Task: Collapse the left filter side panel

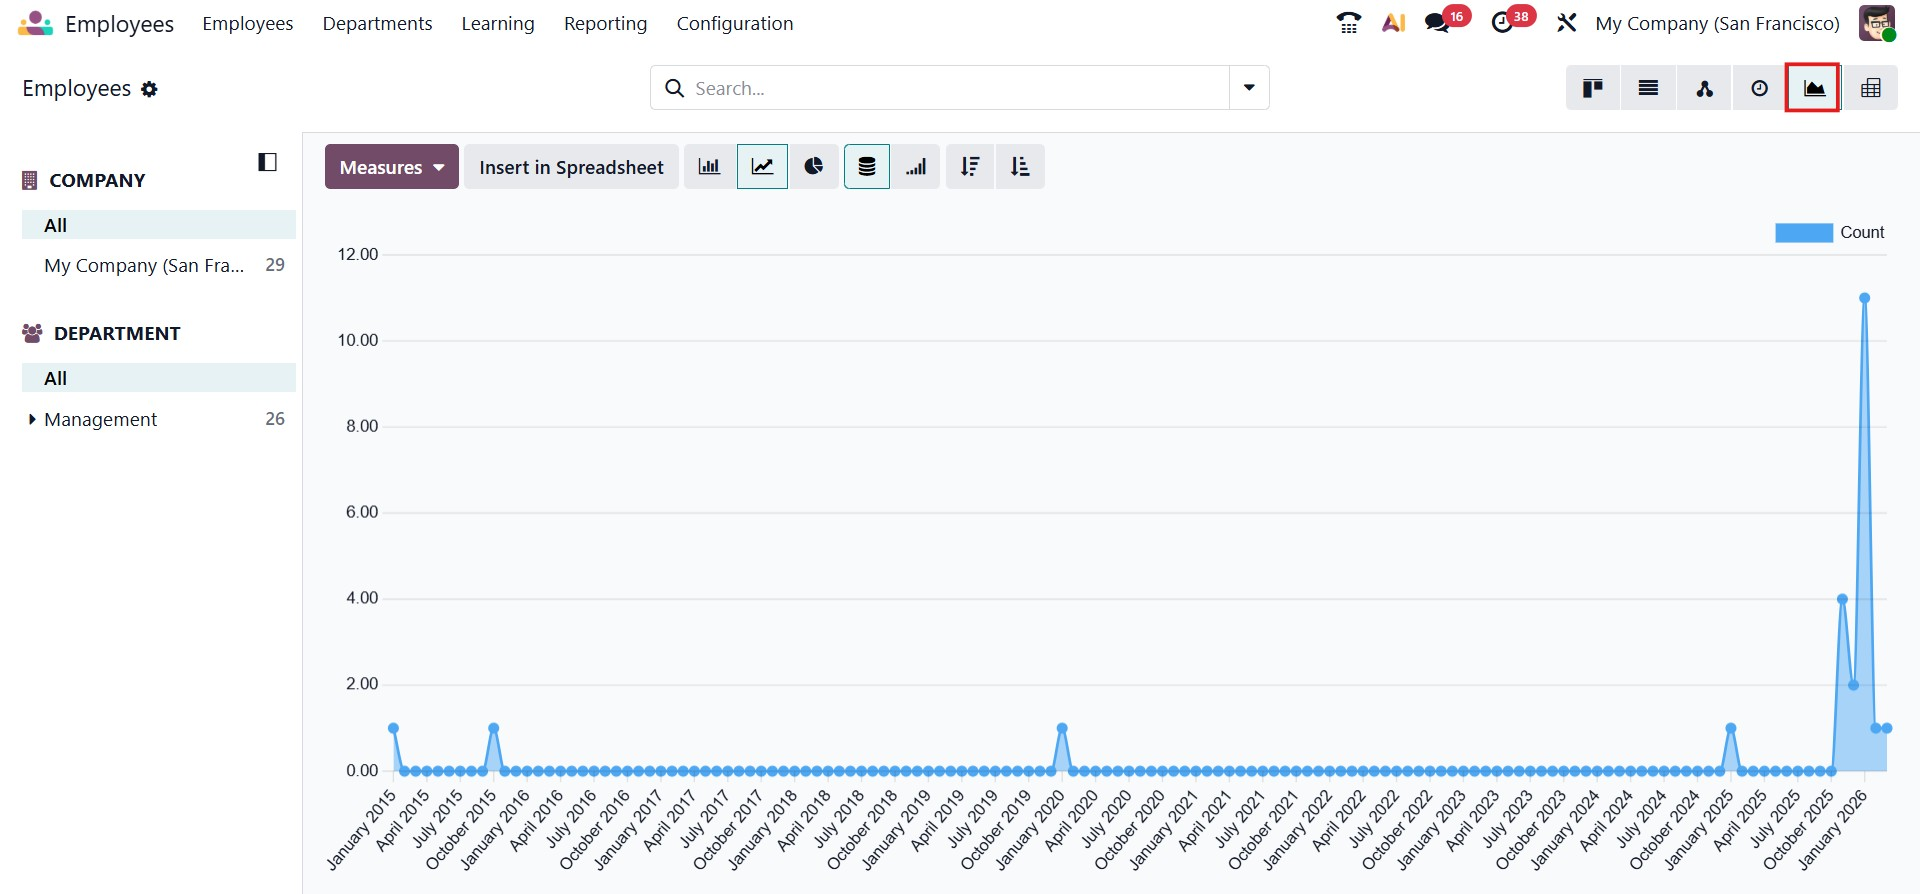Action: [267, 162]
